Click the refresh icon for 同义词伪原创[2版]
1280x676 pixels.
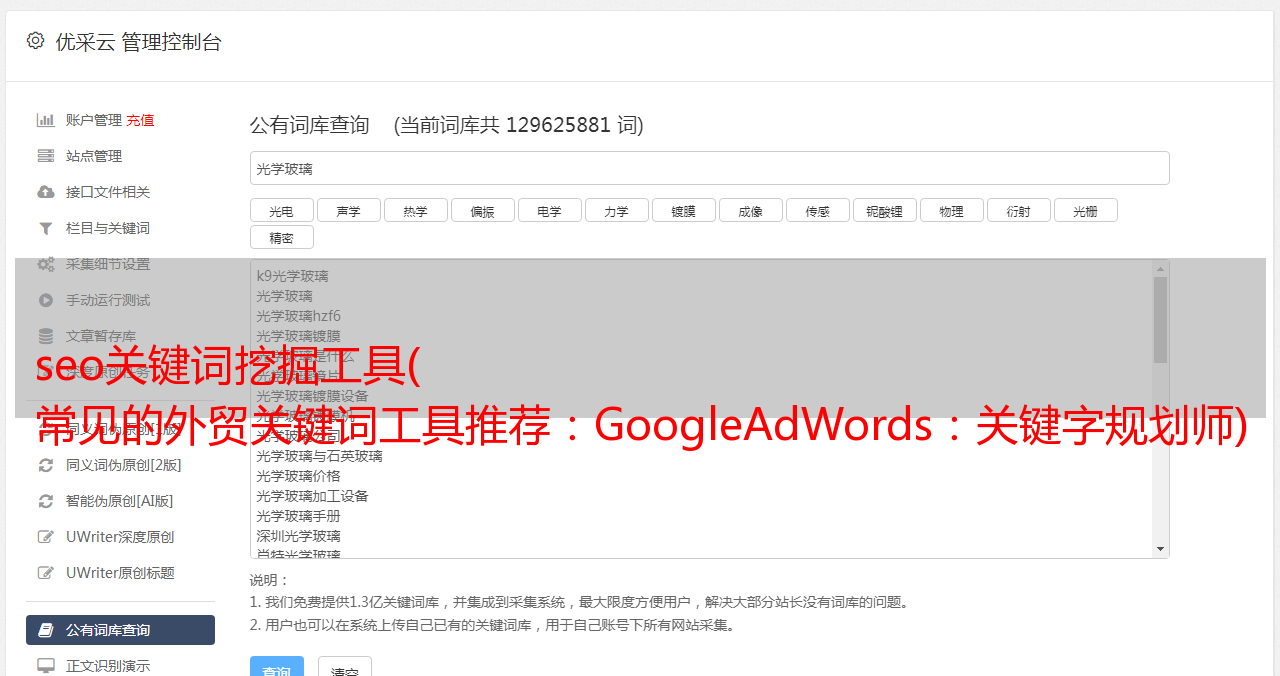click(x=45, y=465)
